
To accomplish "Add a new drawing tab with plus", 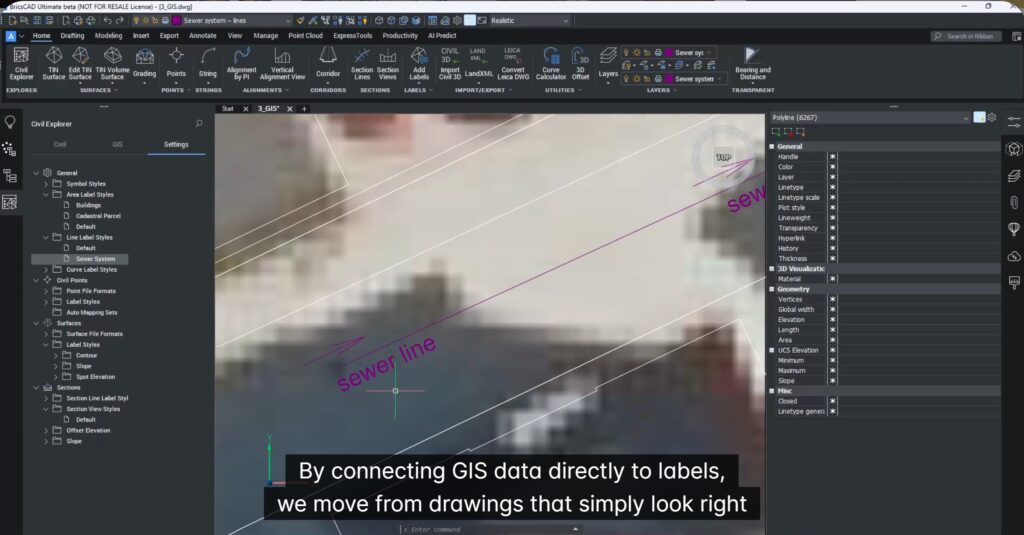I will point(304,109).
